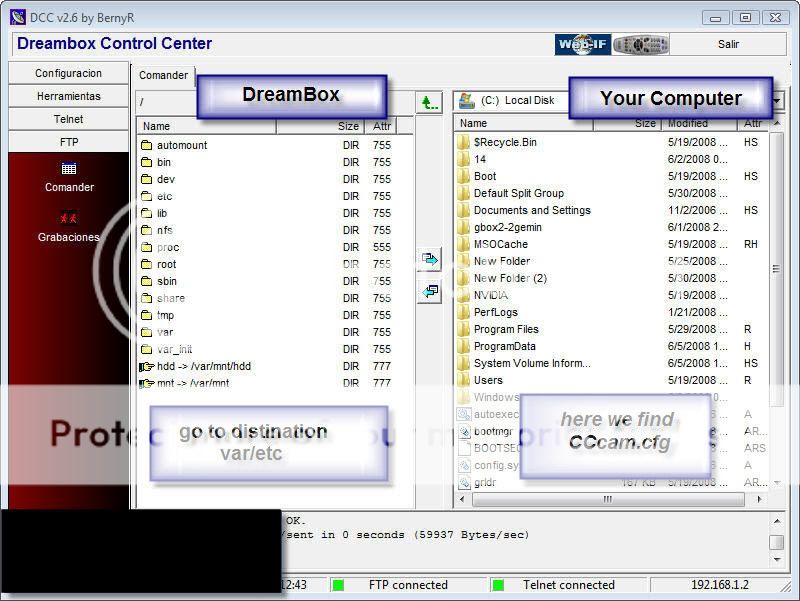Open the Configuracion panel

[x=69, y=73]
